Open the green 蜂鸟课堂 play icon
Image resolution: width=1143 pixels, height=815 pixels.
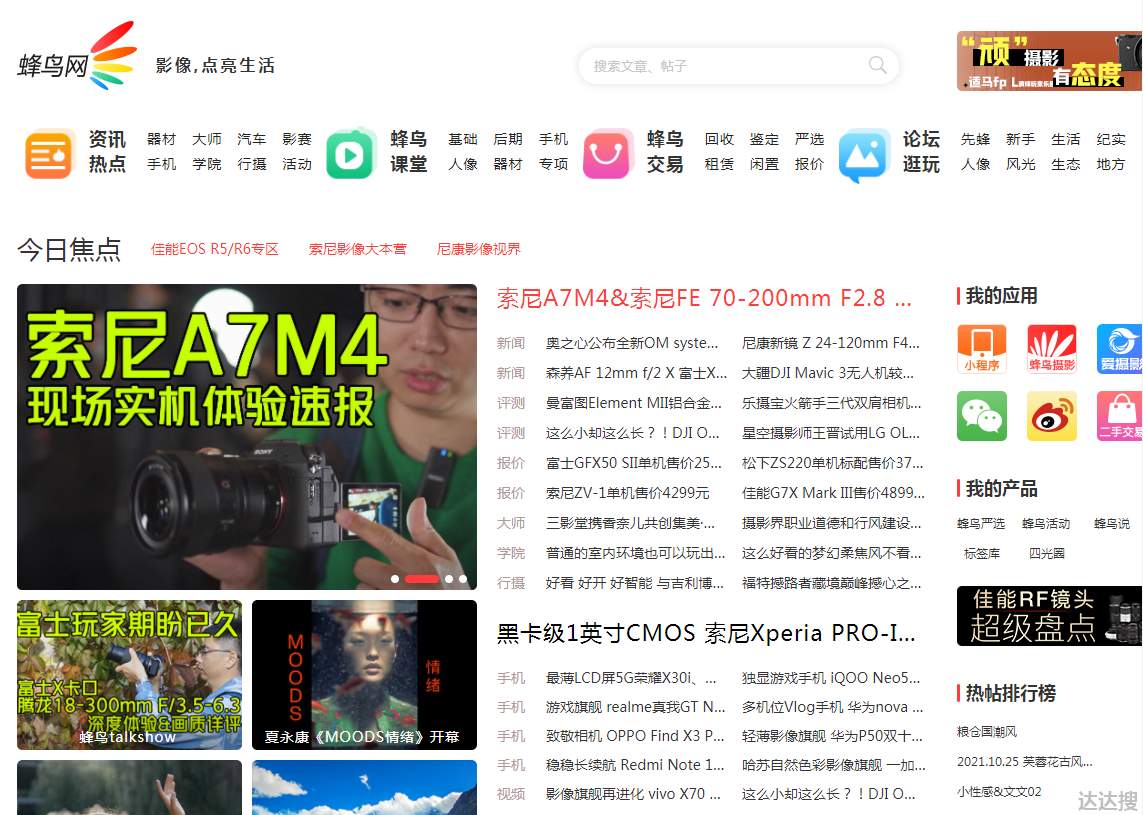point(351,154)
